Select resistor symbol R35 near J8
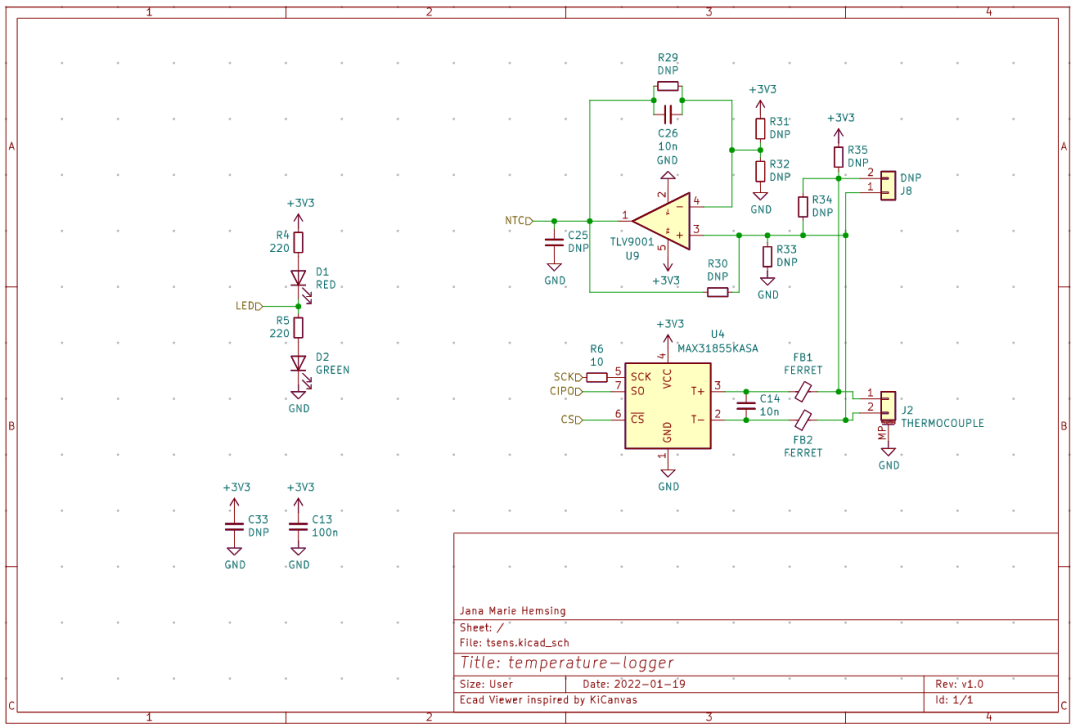This screenshot has width=1080, height=728. (x=838, y=157)
